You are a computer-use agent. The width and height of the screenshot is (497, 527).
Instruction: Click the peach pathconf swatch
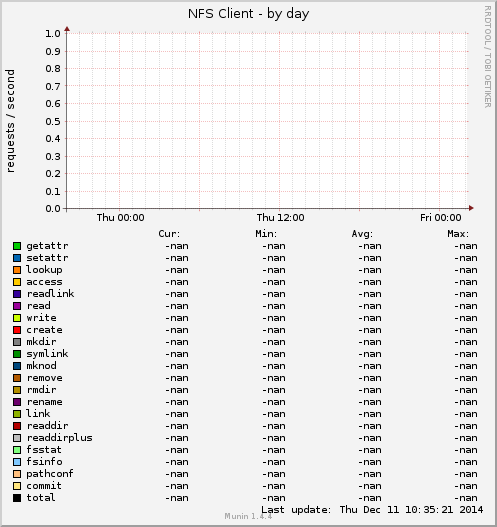(17, 474)
